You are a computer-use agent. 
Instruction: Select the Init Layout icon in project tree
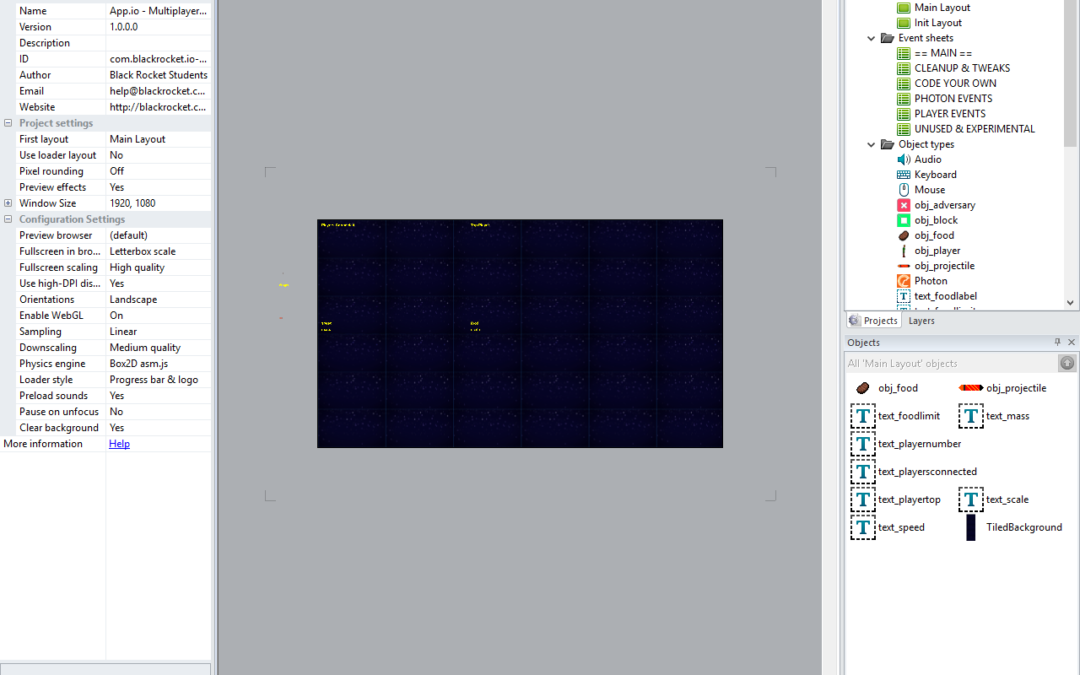pos(903,23)
